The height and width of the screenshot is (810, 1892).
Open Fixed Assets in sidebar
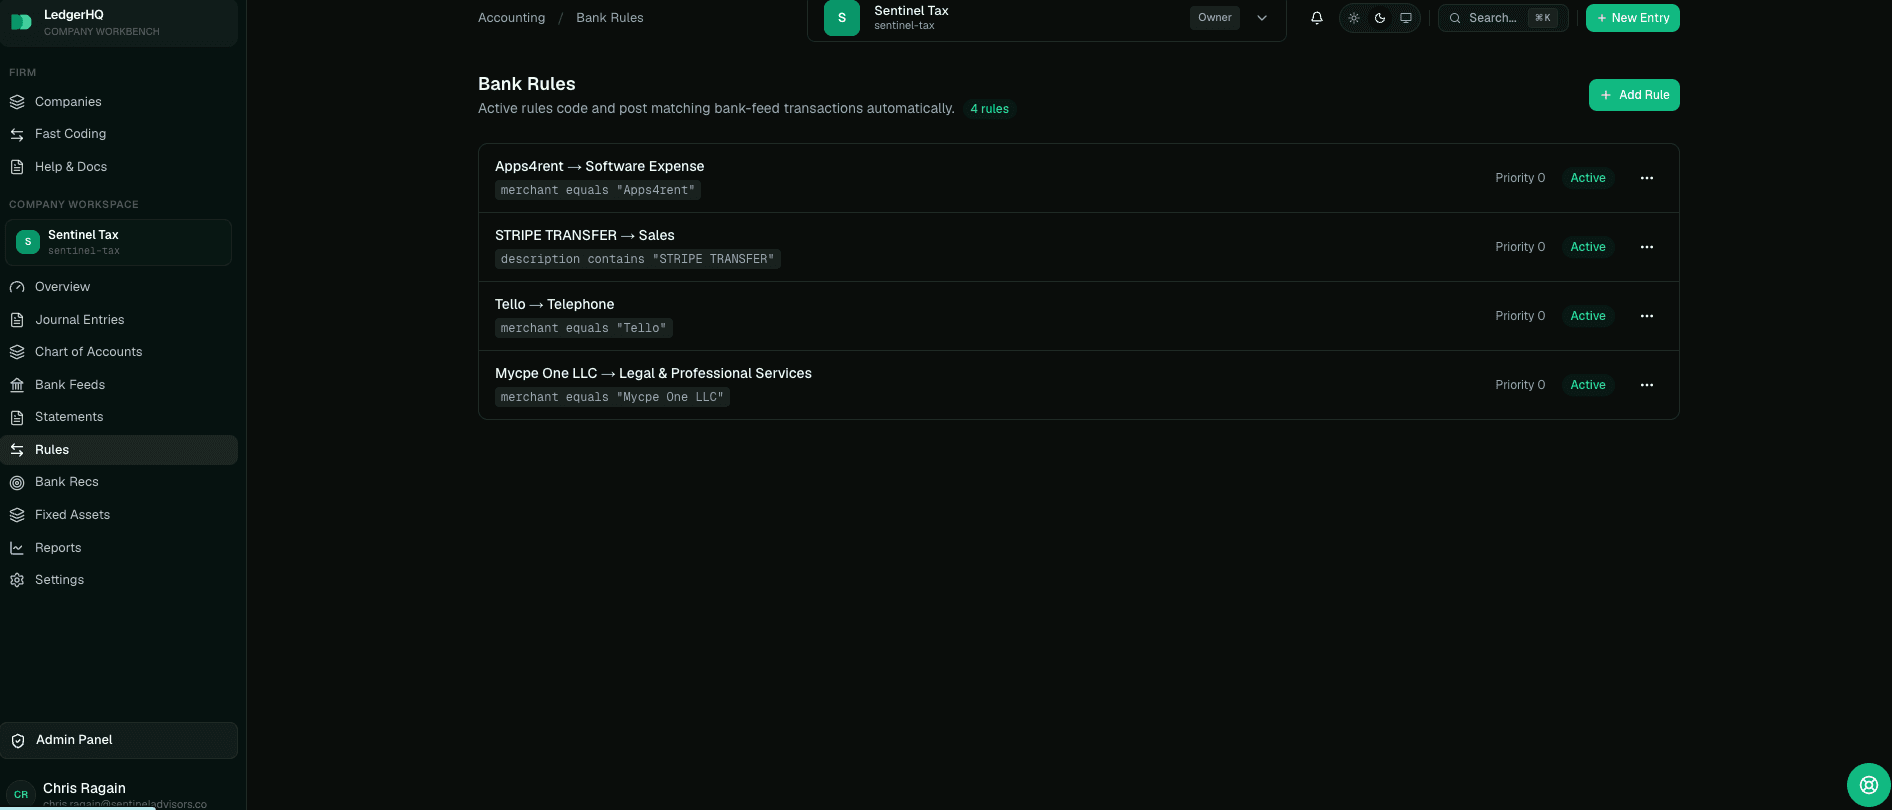pyautogui.click(x=119, y=515)
